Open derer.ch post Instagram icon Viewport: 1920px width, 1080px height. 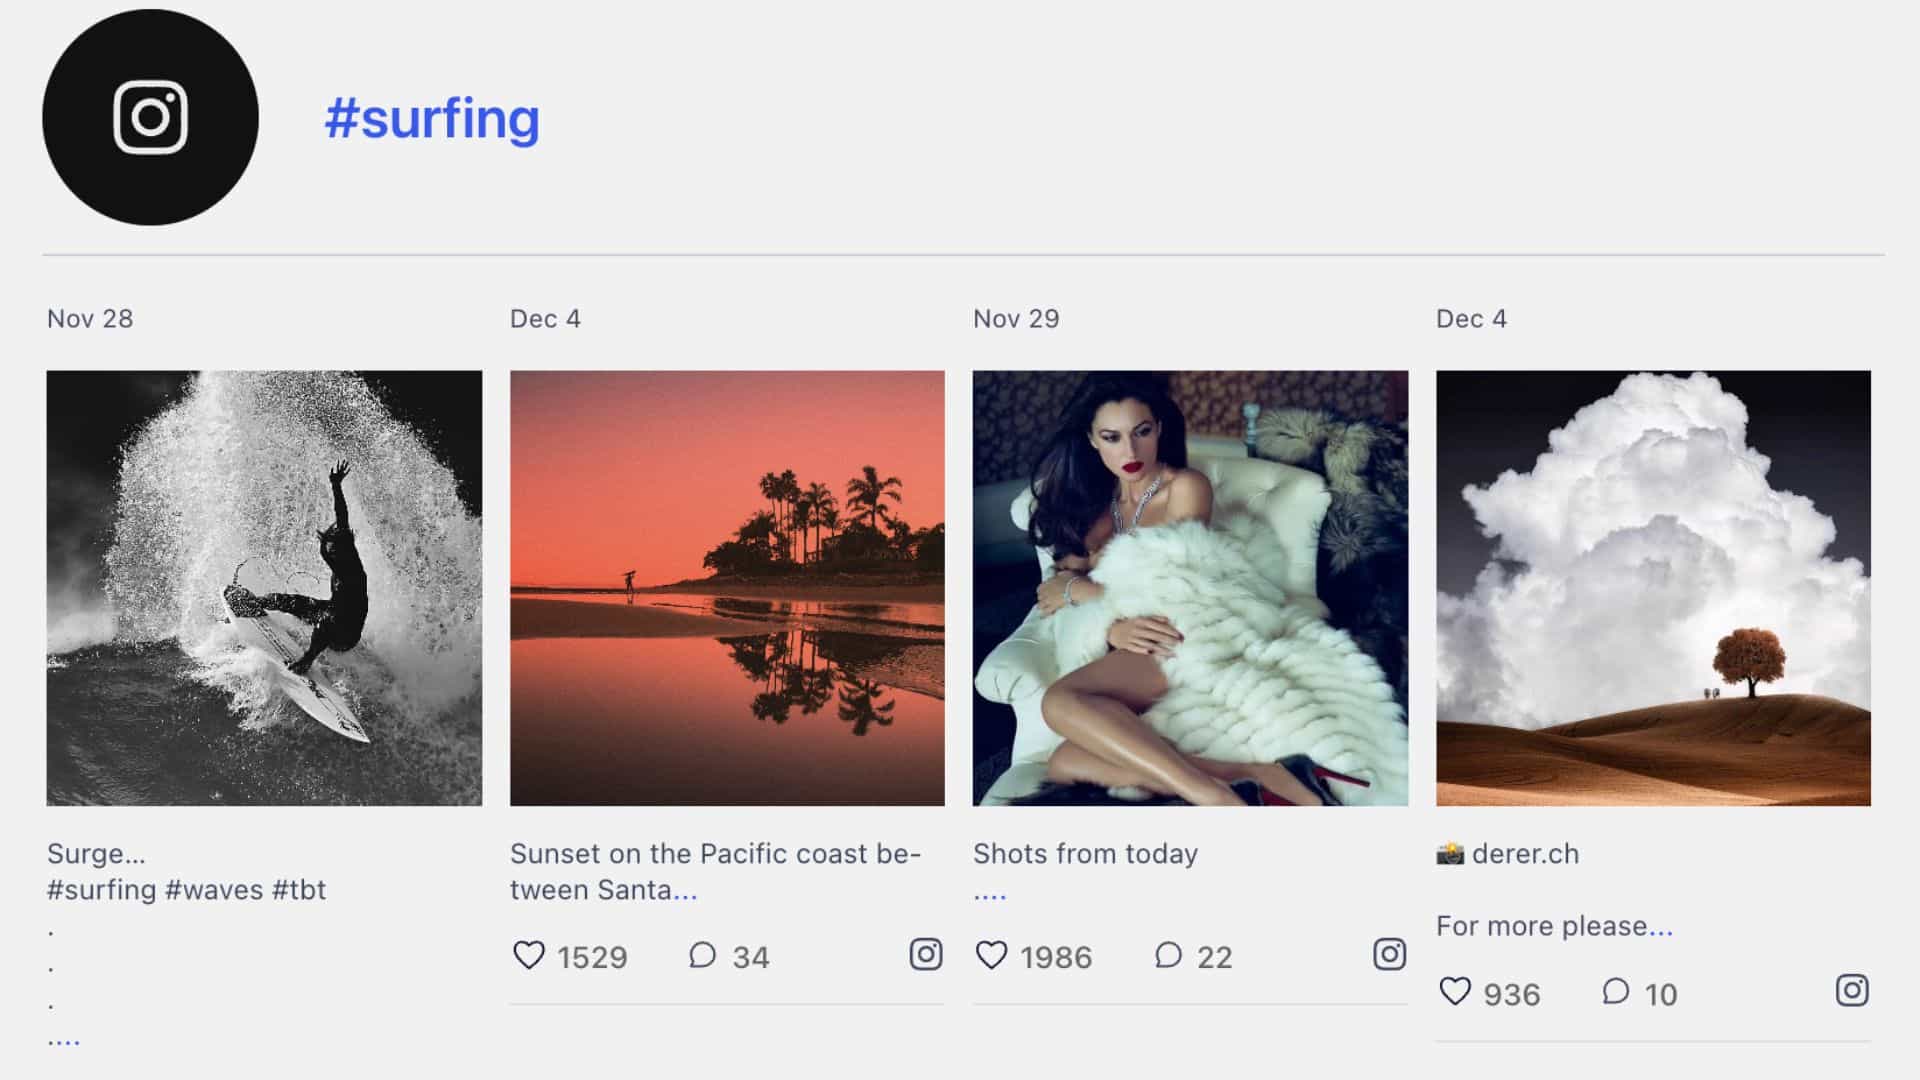point(1852,990)
